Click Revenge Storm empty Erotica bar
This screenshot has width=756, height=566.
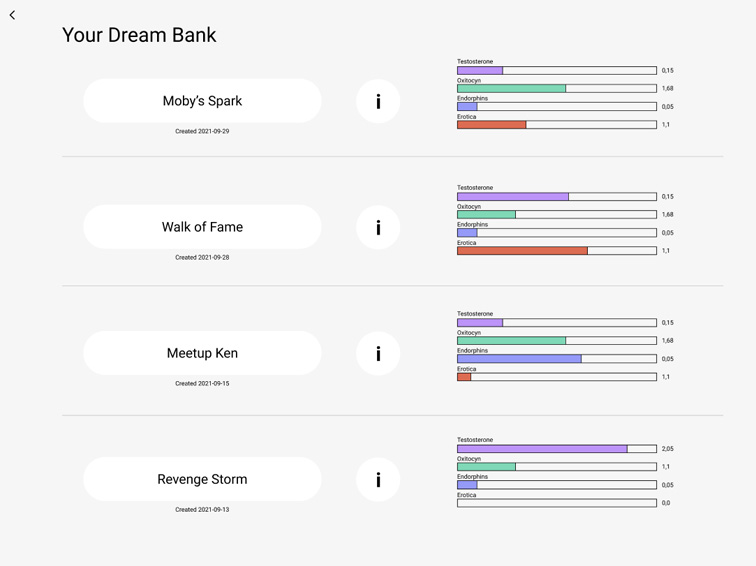coord(556,503)
